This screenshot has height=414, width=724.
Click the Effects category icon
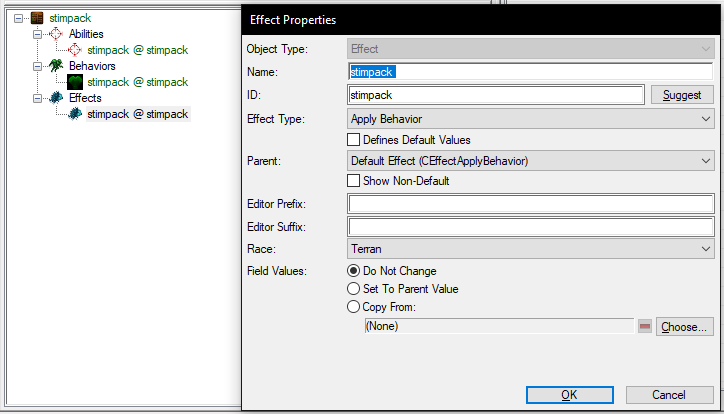(56, 98)
